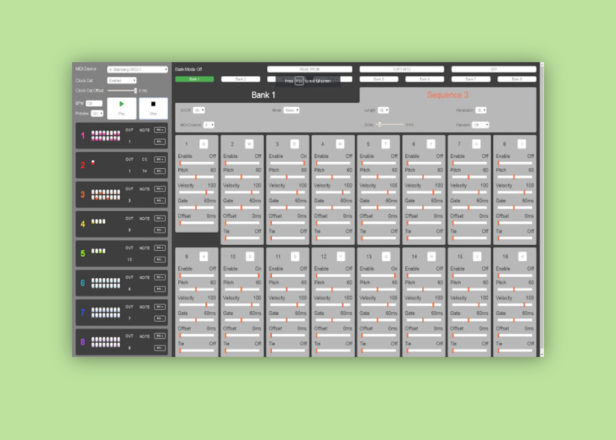Viewport: 616px width, 440px height.
Task: Open the dropdown below Sequence 3 title
Action: 481,110
